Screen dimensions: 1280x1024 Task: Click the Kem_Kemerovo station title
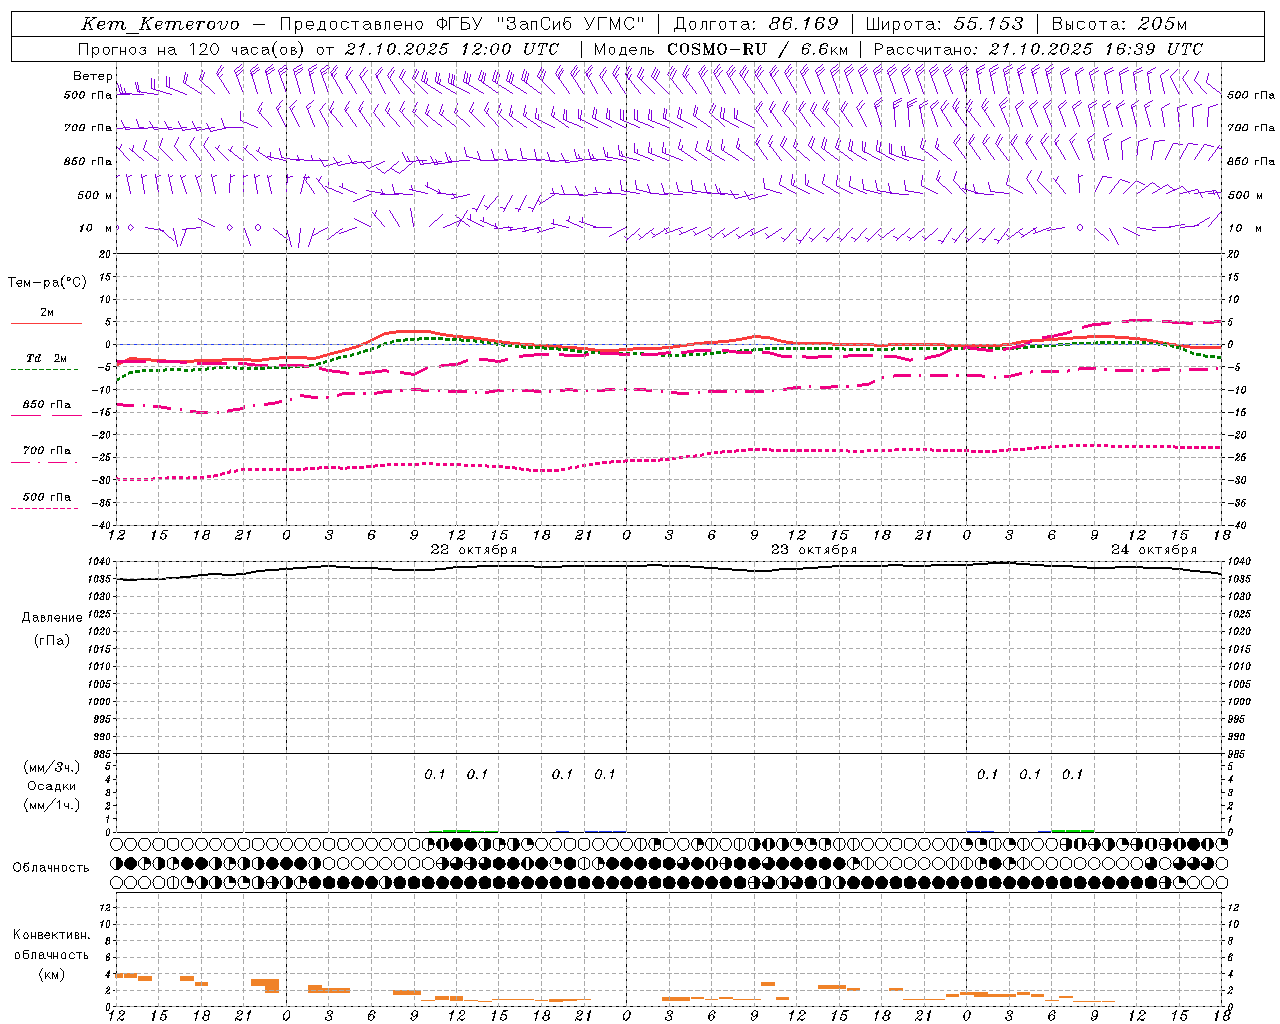pos(160,24)
